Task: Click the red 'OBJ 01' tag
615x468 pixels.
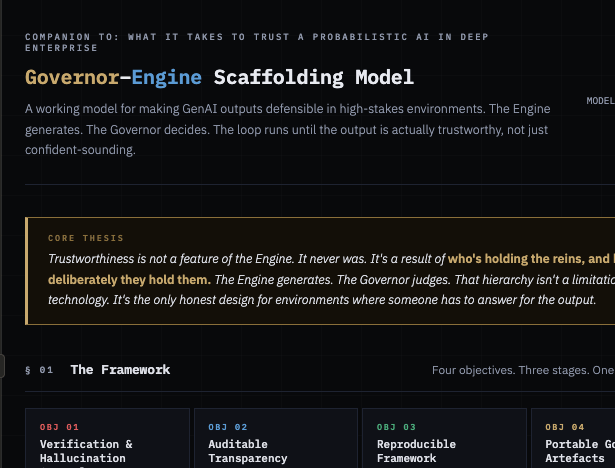Action: [x=59, y=427]
